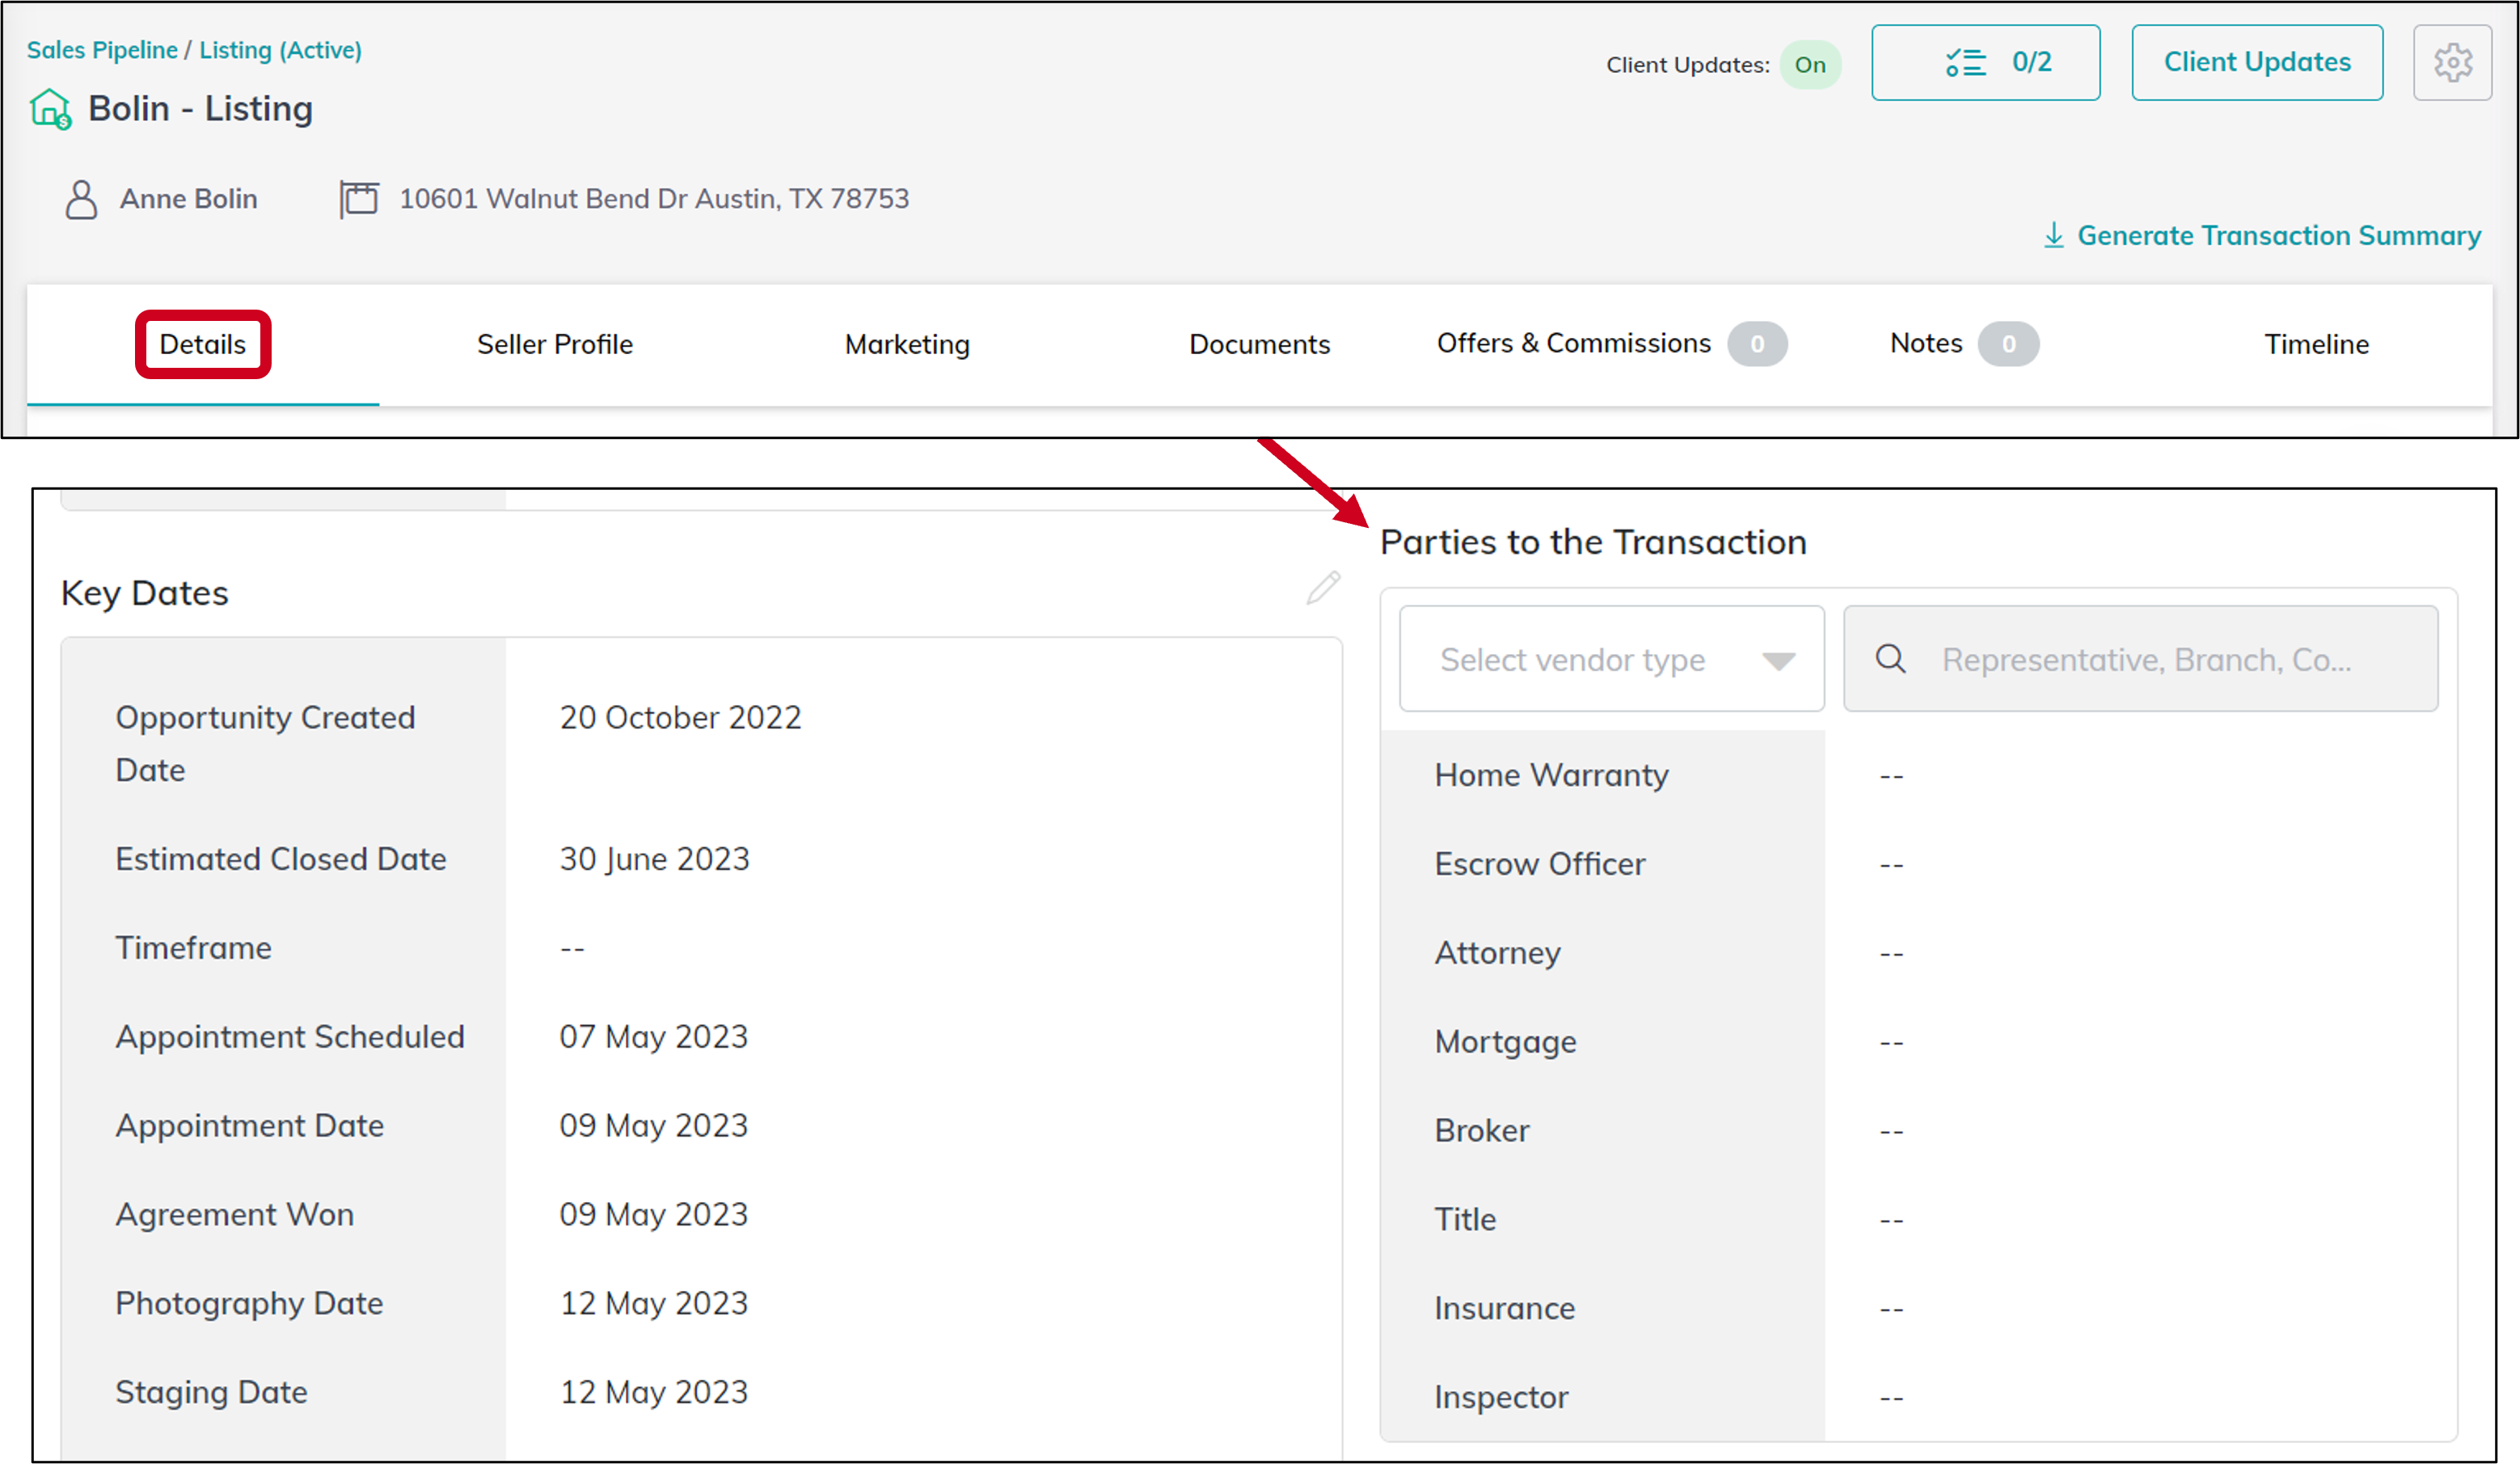Open the Marketing tab

click(x=907, y=344)
